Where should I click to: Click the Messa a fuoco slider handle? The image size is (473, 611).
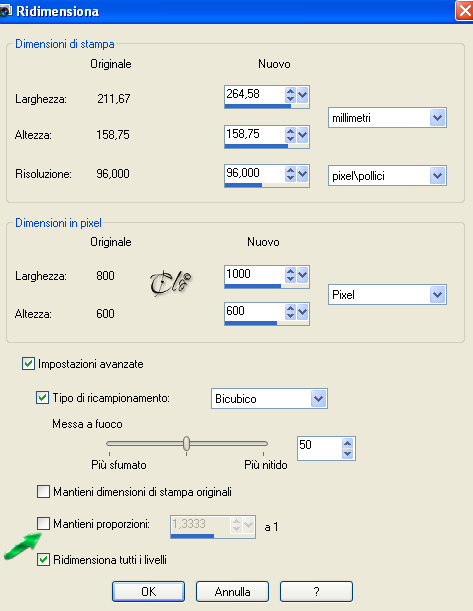tap(187, 443)
